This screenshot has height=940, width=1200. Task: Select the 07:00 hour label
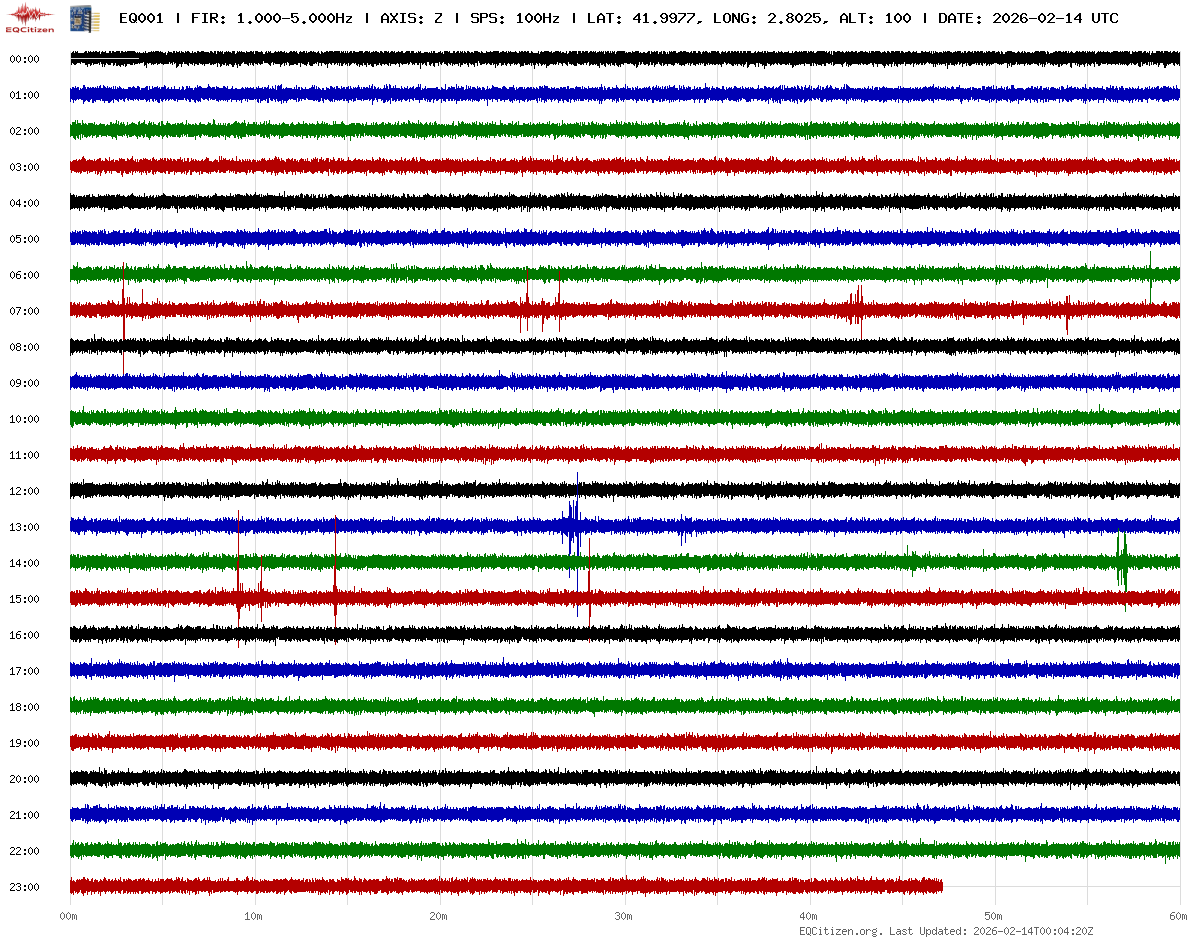[24, 311]
